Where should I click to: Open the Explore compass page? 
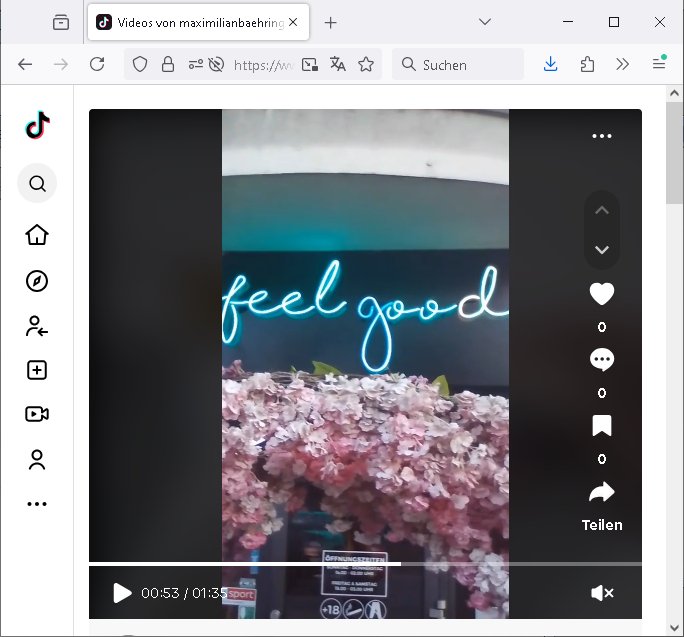pos(37,281)
